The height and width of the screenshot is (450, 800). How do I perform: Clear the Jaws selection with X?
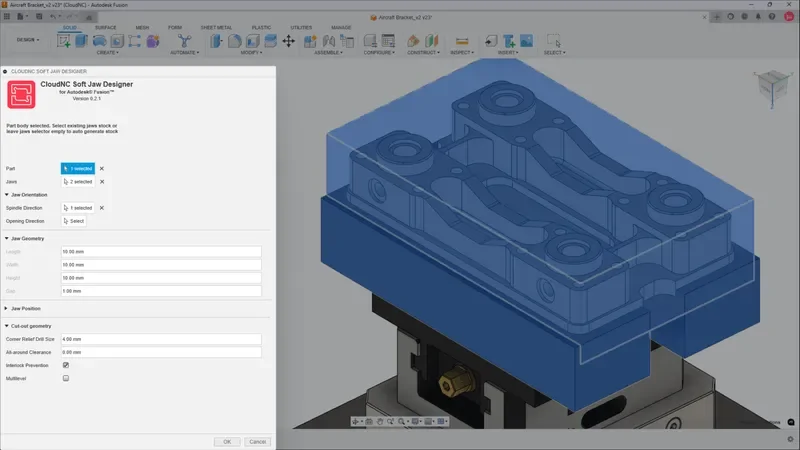(x=102, y=182)
